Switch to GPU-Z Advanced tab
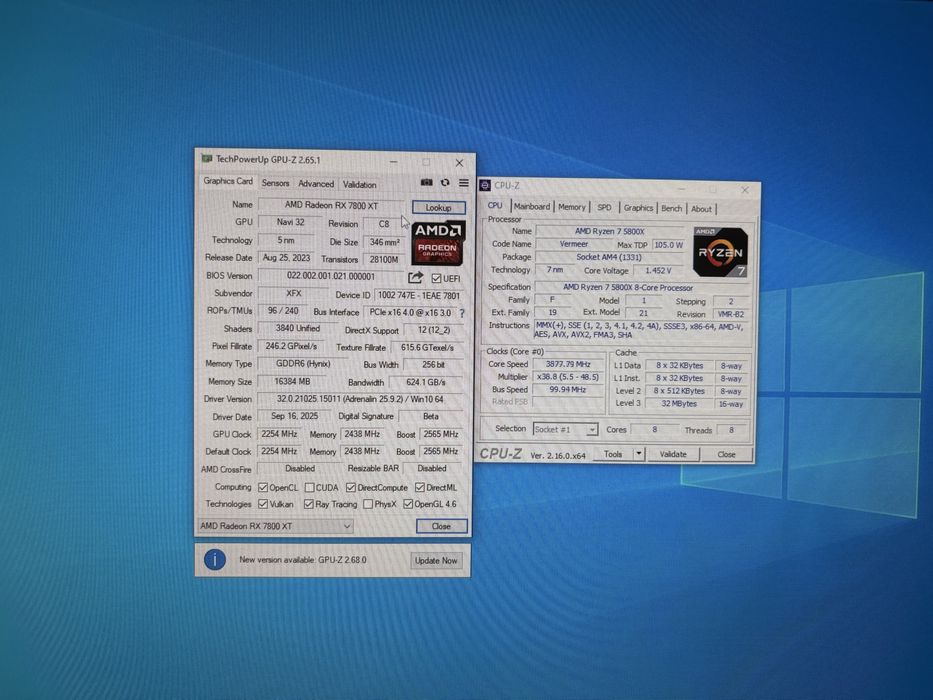 316,184
